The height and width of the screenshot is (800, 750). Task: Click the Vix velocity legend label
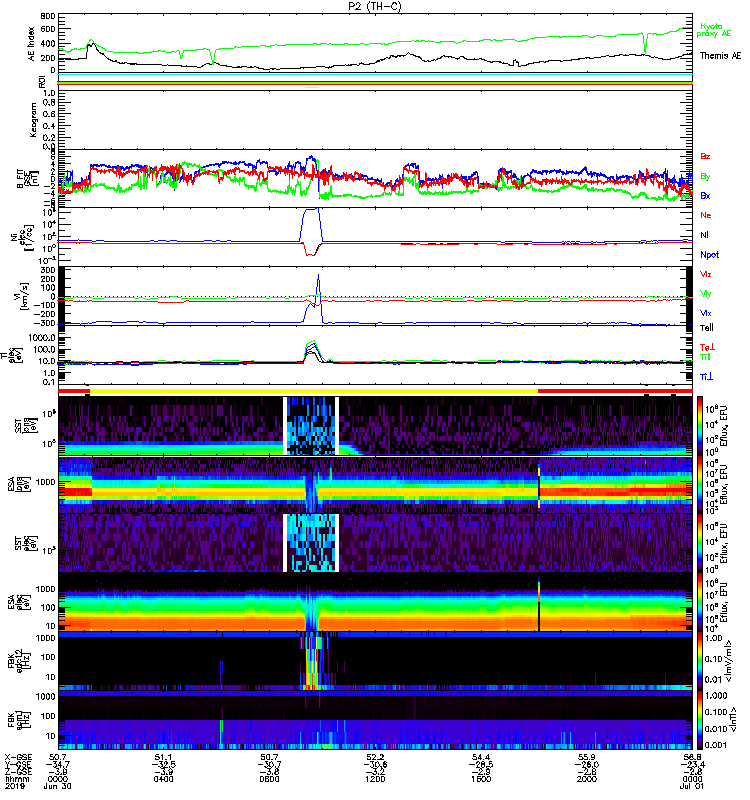tap(706, 312)
